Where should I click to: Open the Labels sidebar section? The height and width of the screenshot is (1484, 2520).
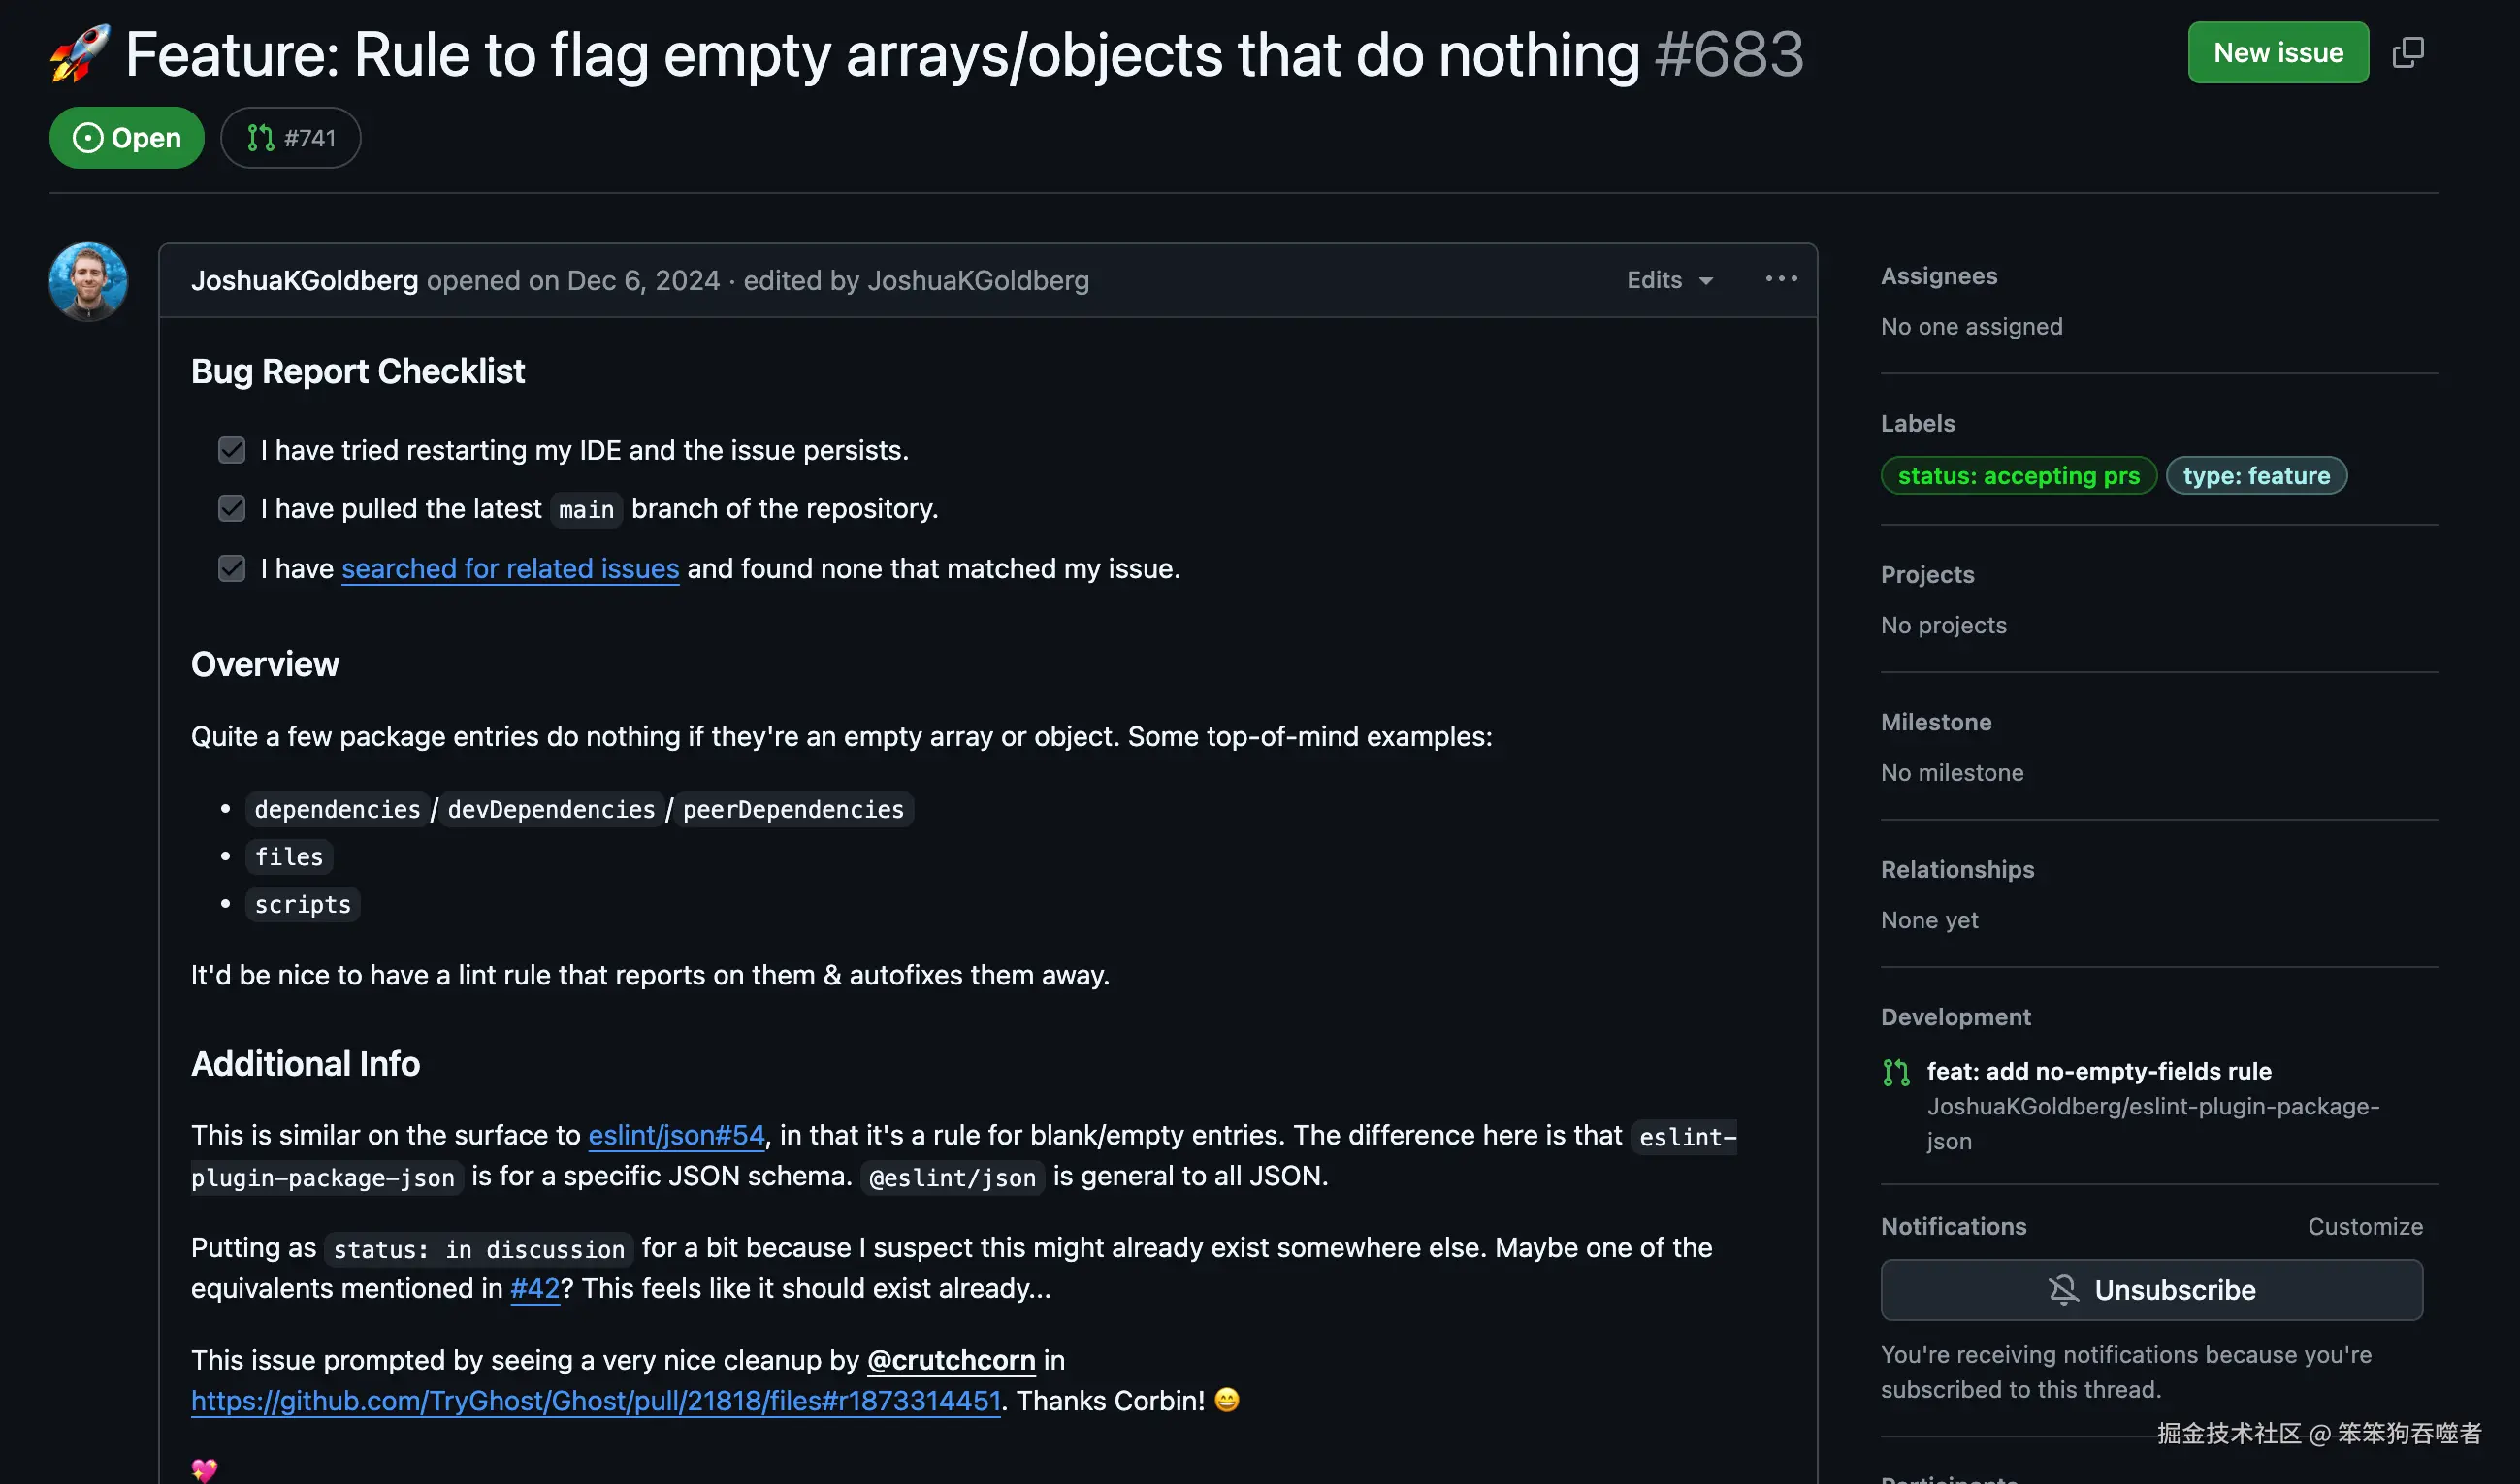[1916, 423]
